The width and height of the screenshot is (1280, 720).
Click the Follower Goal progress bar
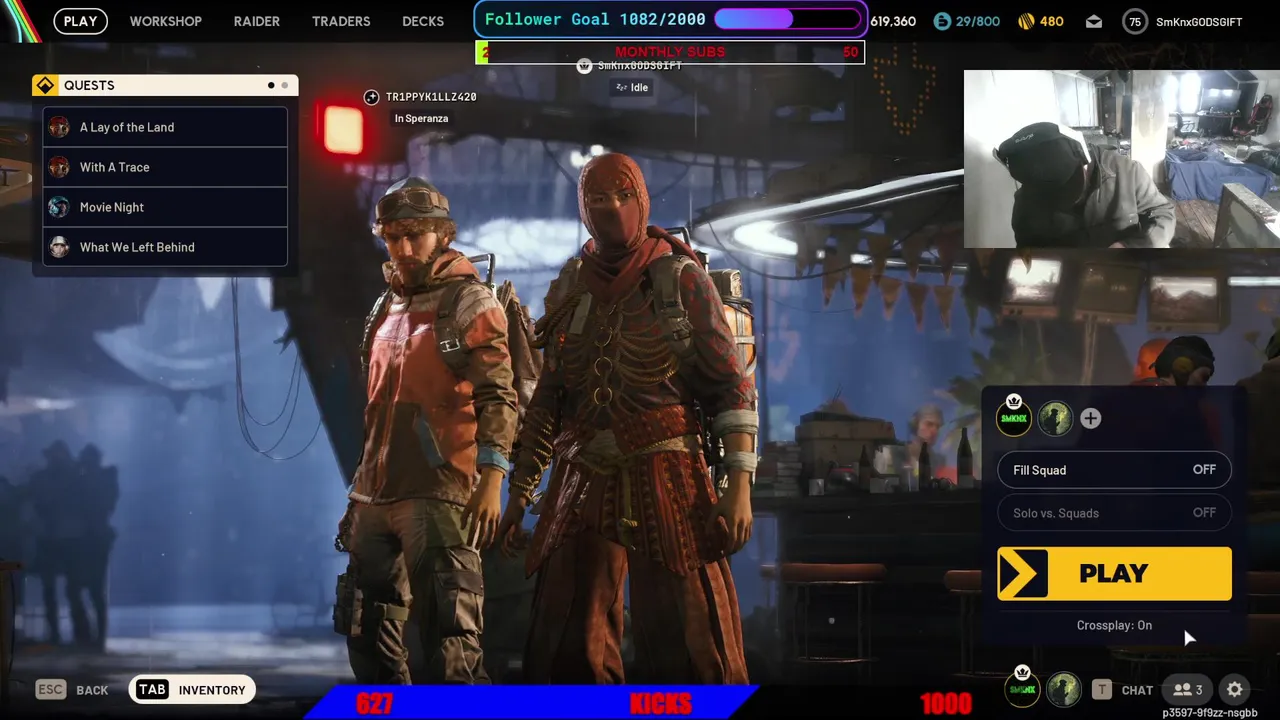(789, 19)
